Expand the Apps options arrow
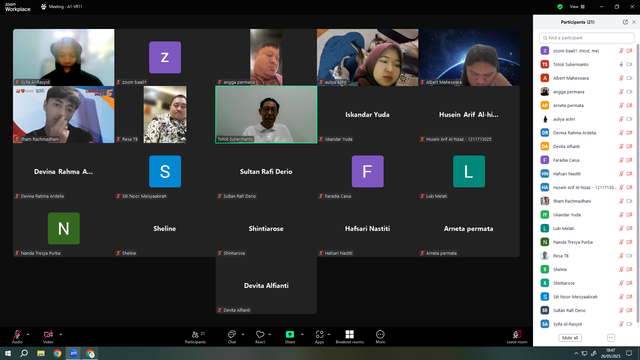Viewport: 640px width, 360px height. [x=329, y=334]
